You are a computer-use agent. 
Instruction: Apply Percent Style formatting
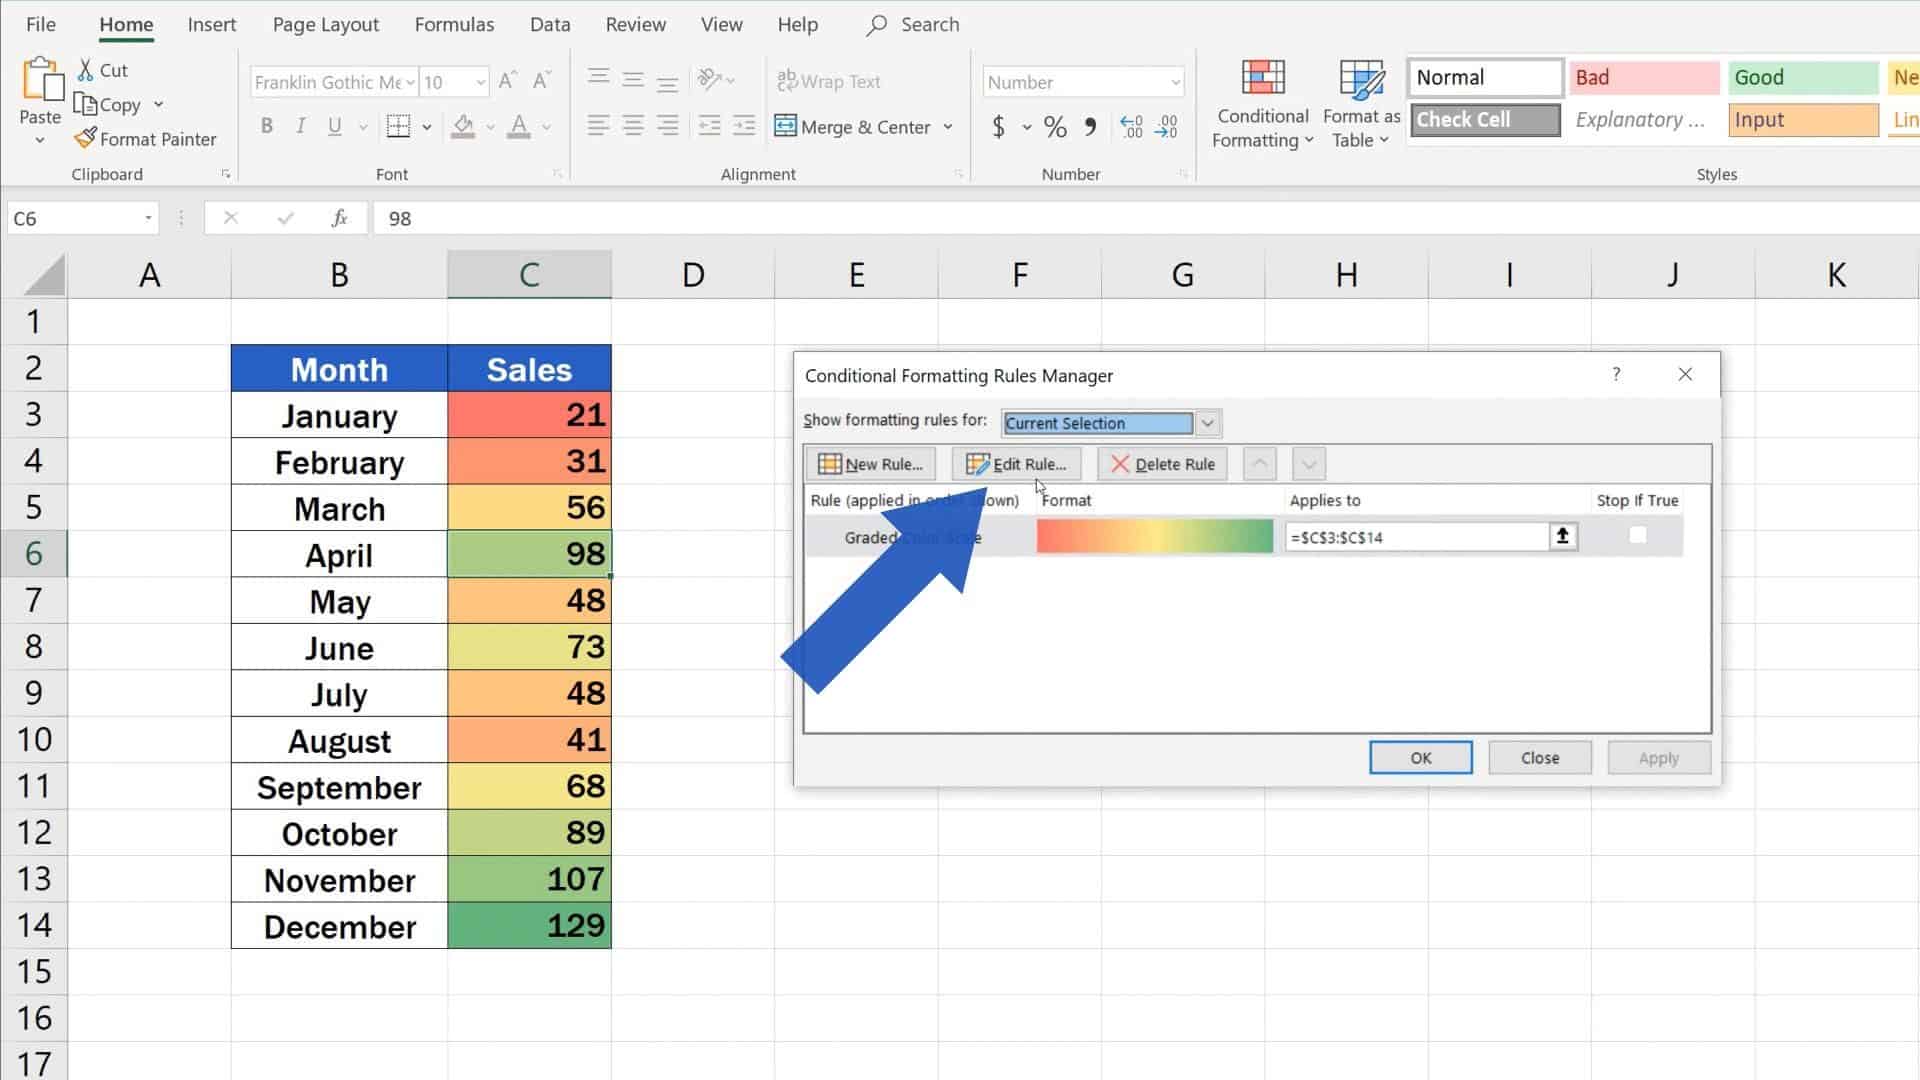1054,127
